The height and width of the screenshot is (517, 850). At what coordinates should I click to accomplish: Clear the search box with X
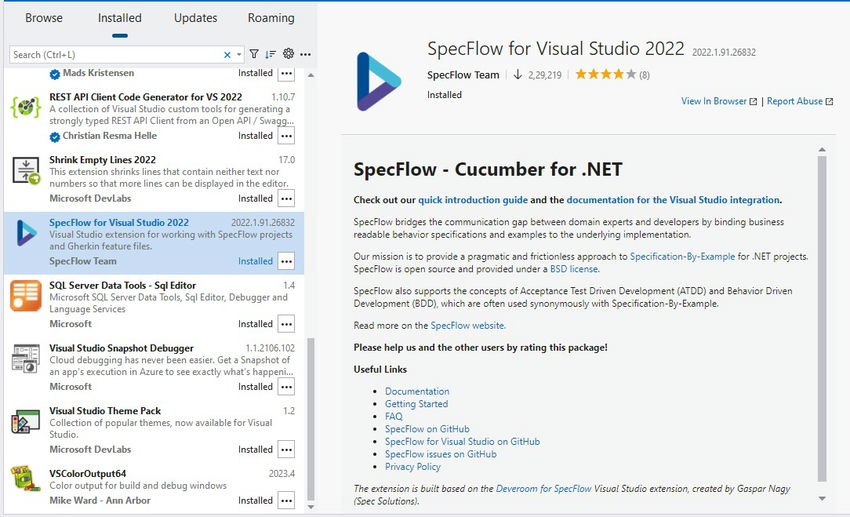227,54
